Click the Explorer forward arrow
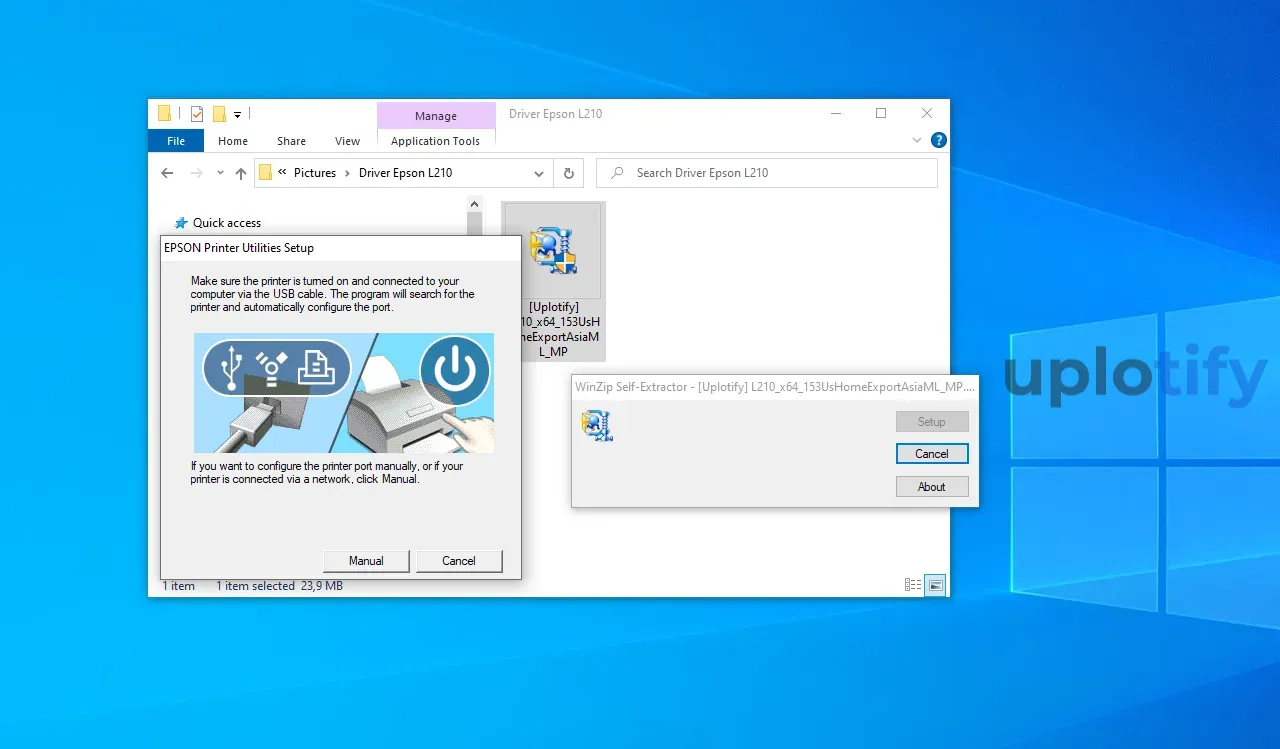Screen dimensions: 1280x749 click(x=196, y=173)
